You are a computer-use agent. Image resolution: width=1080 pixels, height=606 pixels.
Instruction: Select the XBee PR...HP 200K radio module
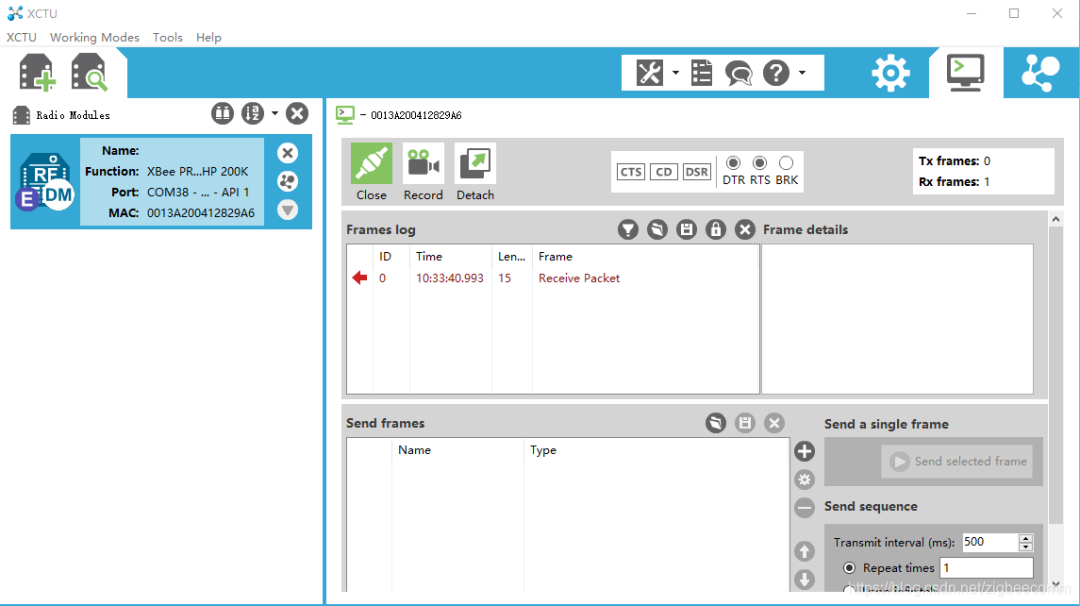(161, 182)
